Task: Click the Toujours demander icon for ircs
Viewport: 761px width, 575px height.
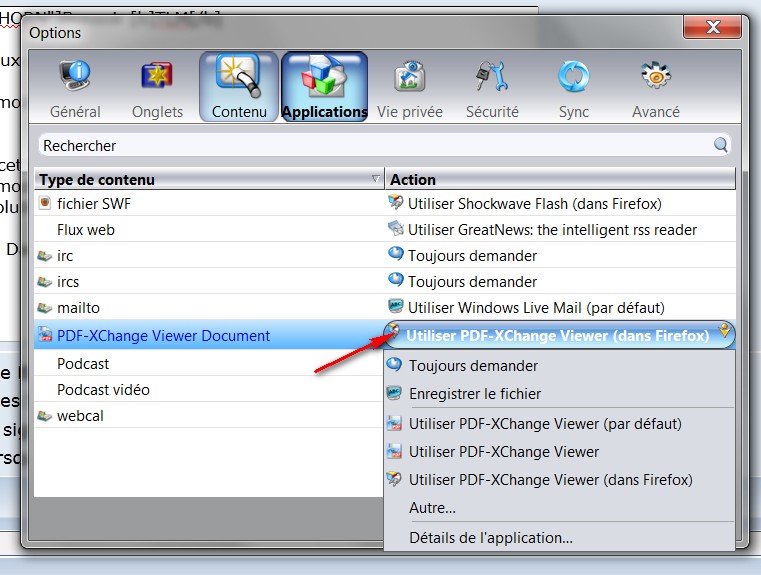Action: 396,280
